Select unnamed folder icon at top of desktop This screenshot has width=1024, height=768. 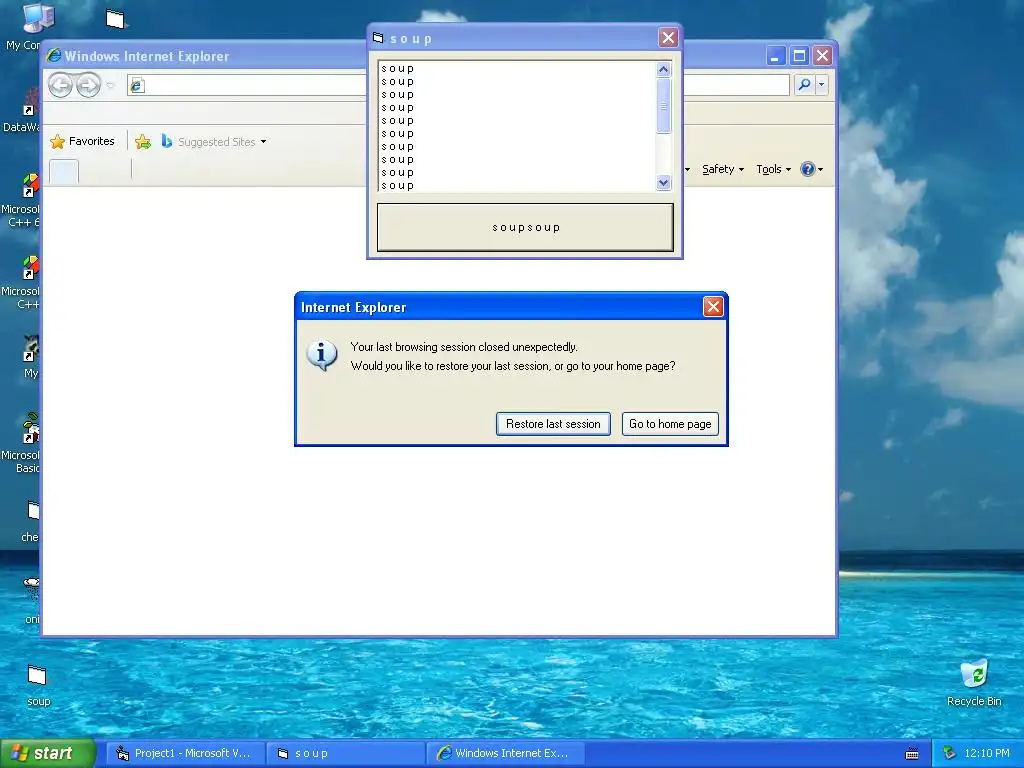tap(116, 19)
